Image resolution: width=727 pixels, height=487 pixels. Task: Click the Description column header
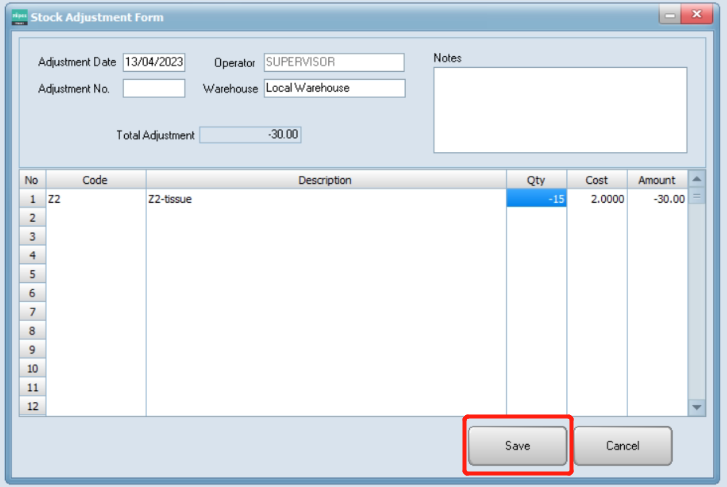[326, 180]
